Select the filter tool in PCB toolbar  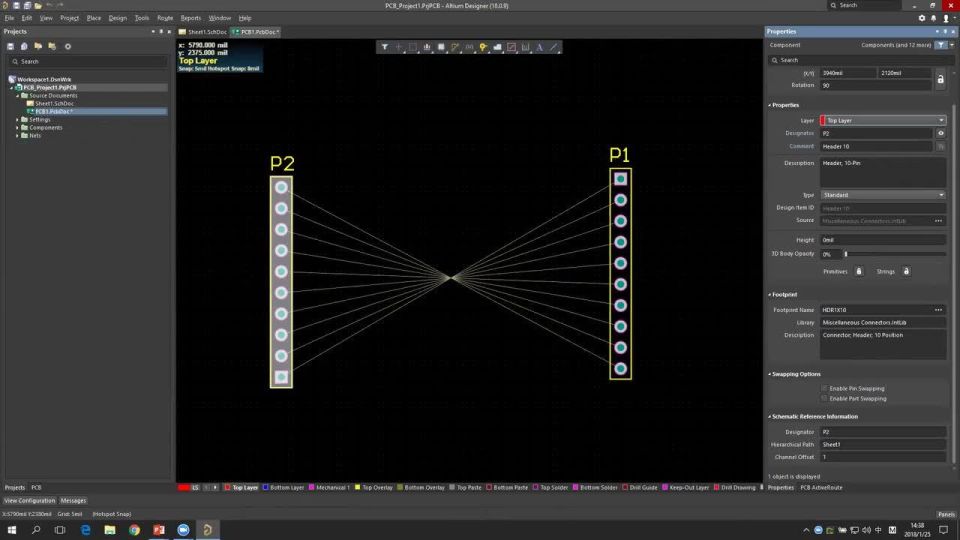pos(384,47)
